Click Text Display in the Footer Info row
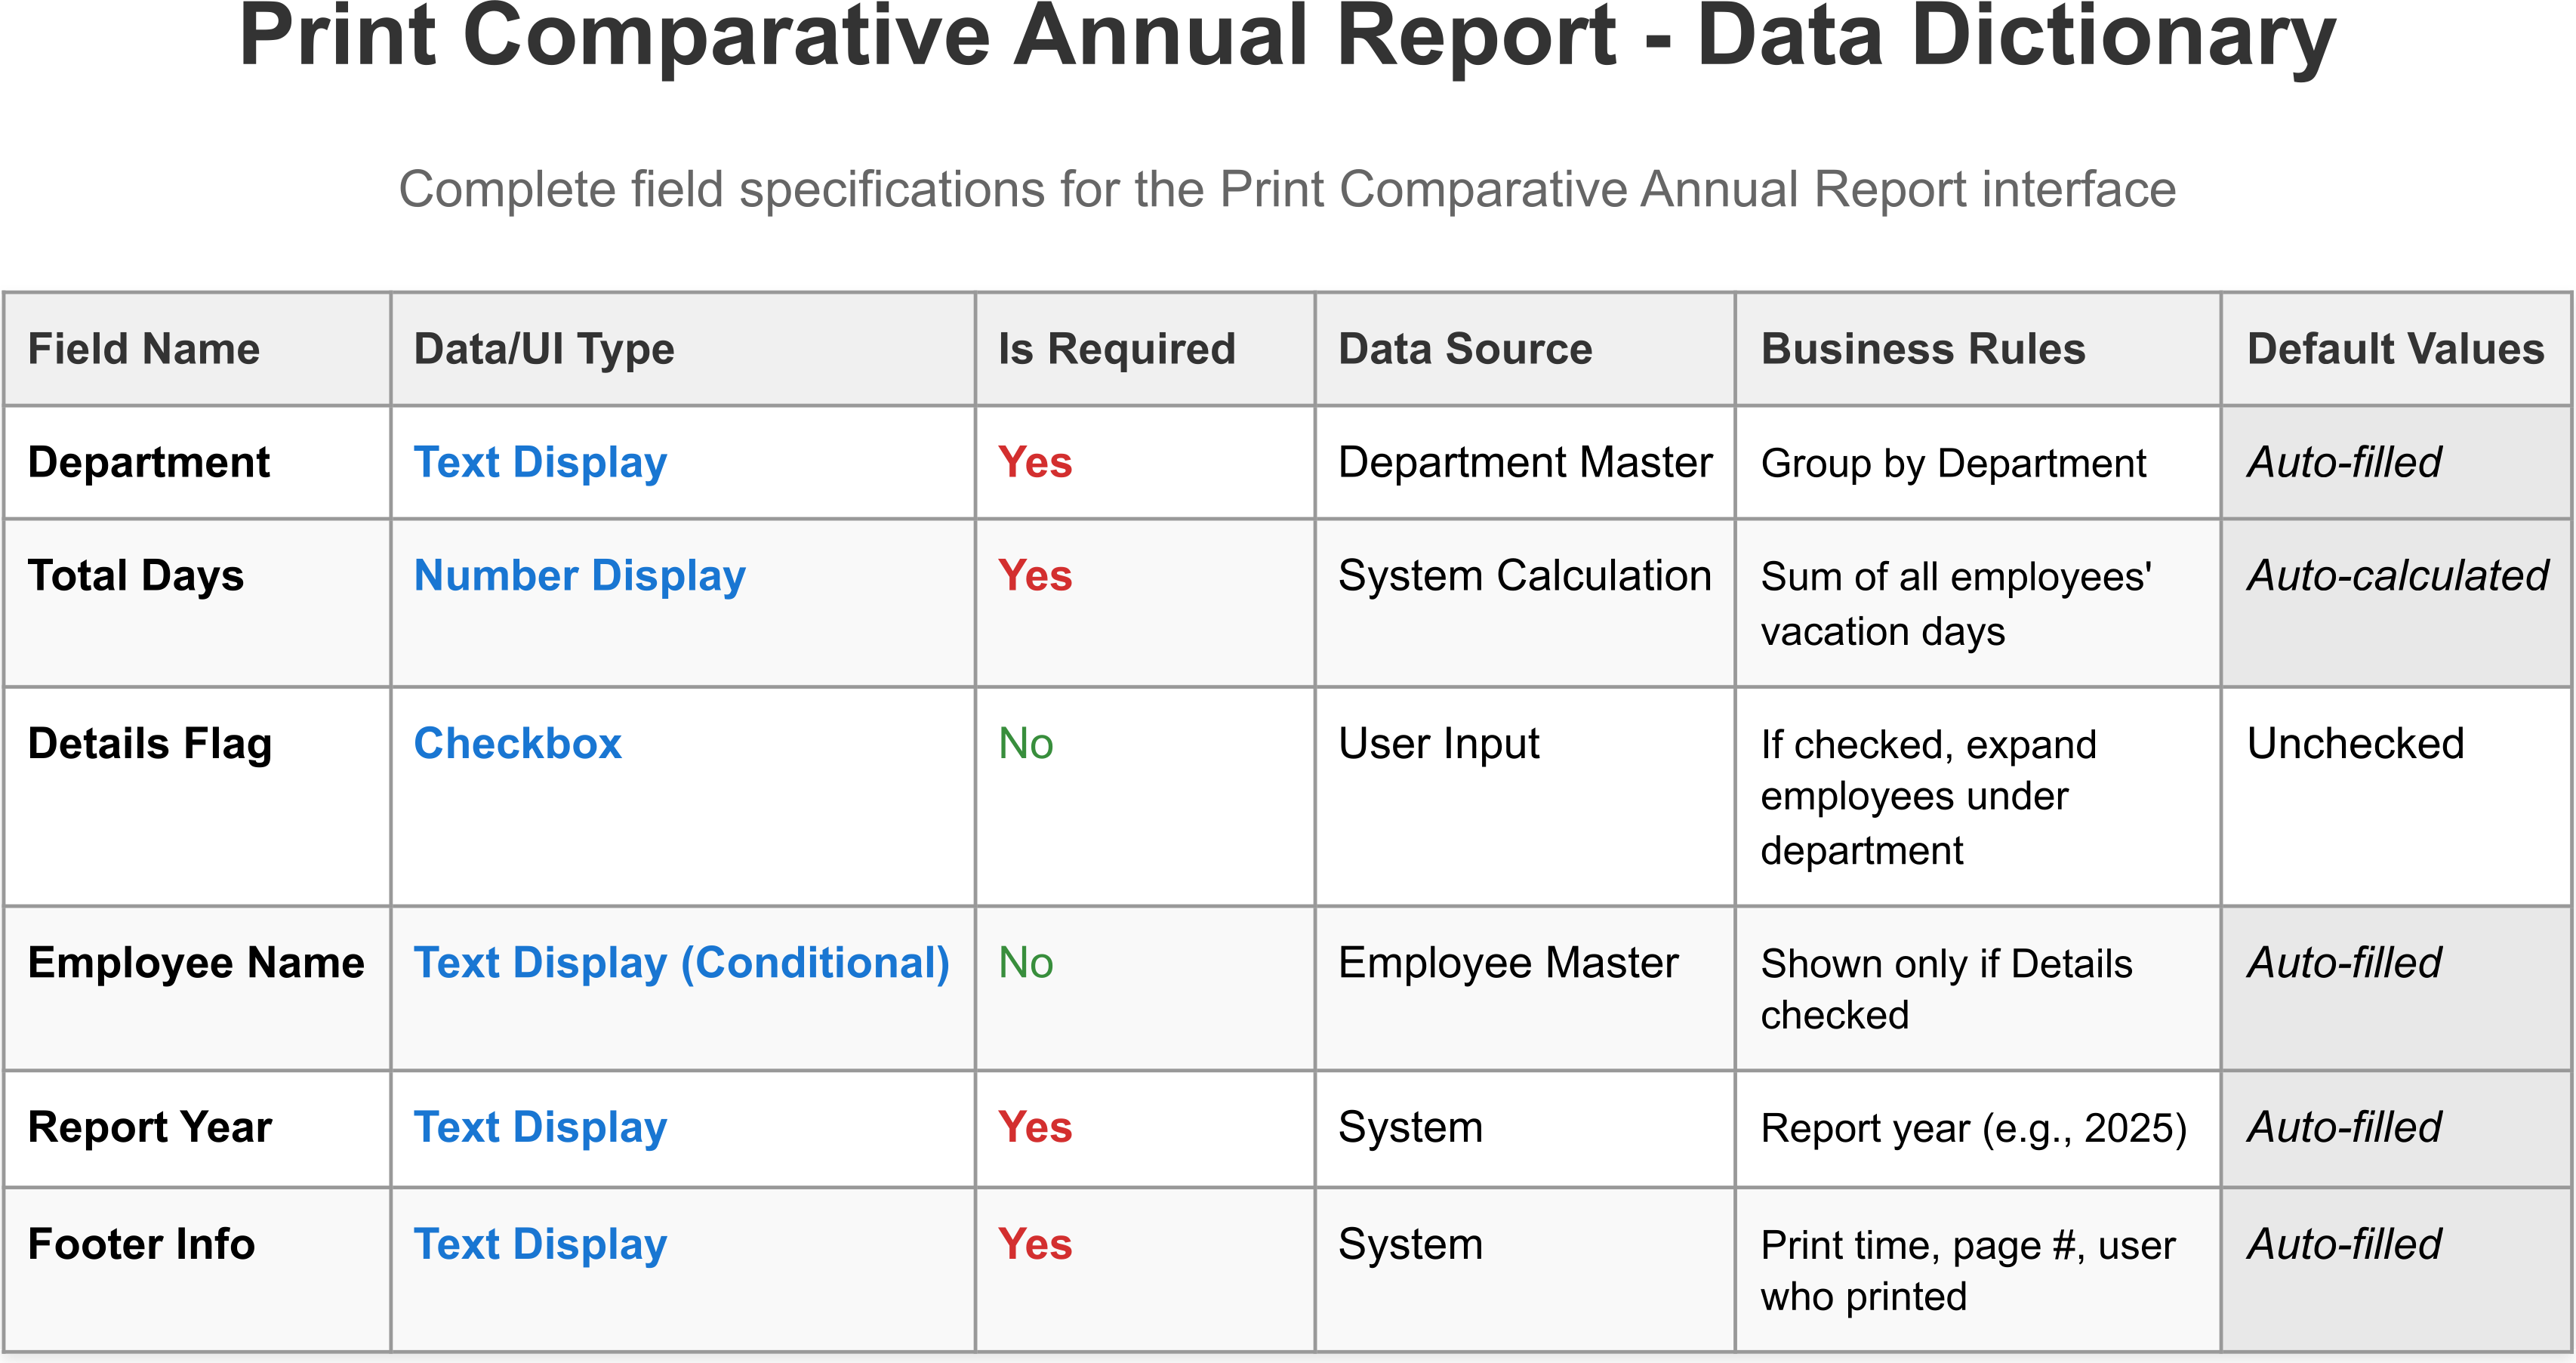Image resolution: width=2576 pixels, height=1363 pixels. click(x=540, y=1245)
